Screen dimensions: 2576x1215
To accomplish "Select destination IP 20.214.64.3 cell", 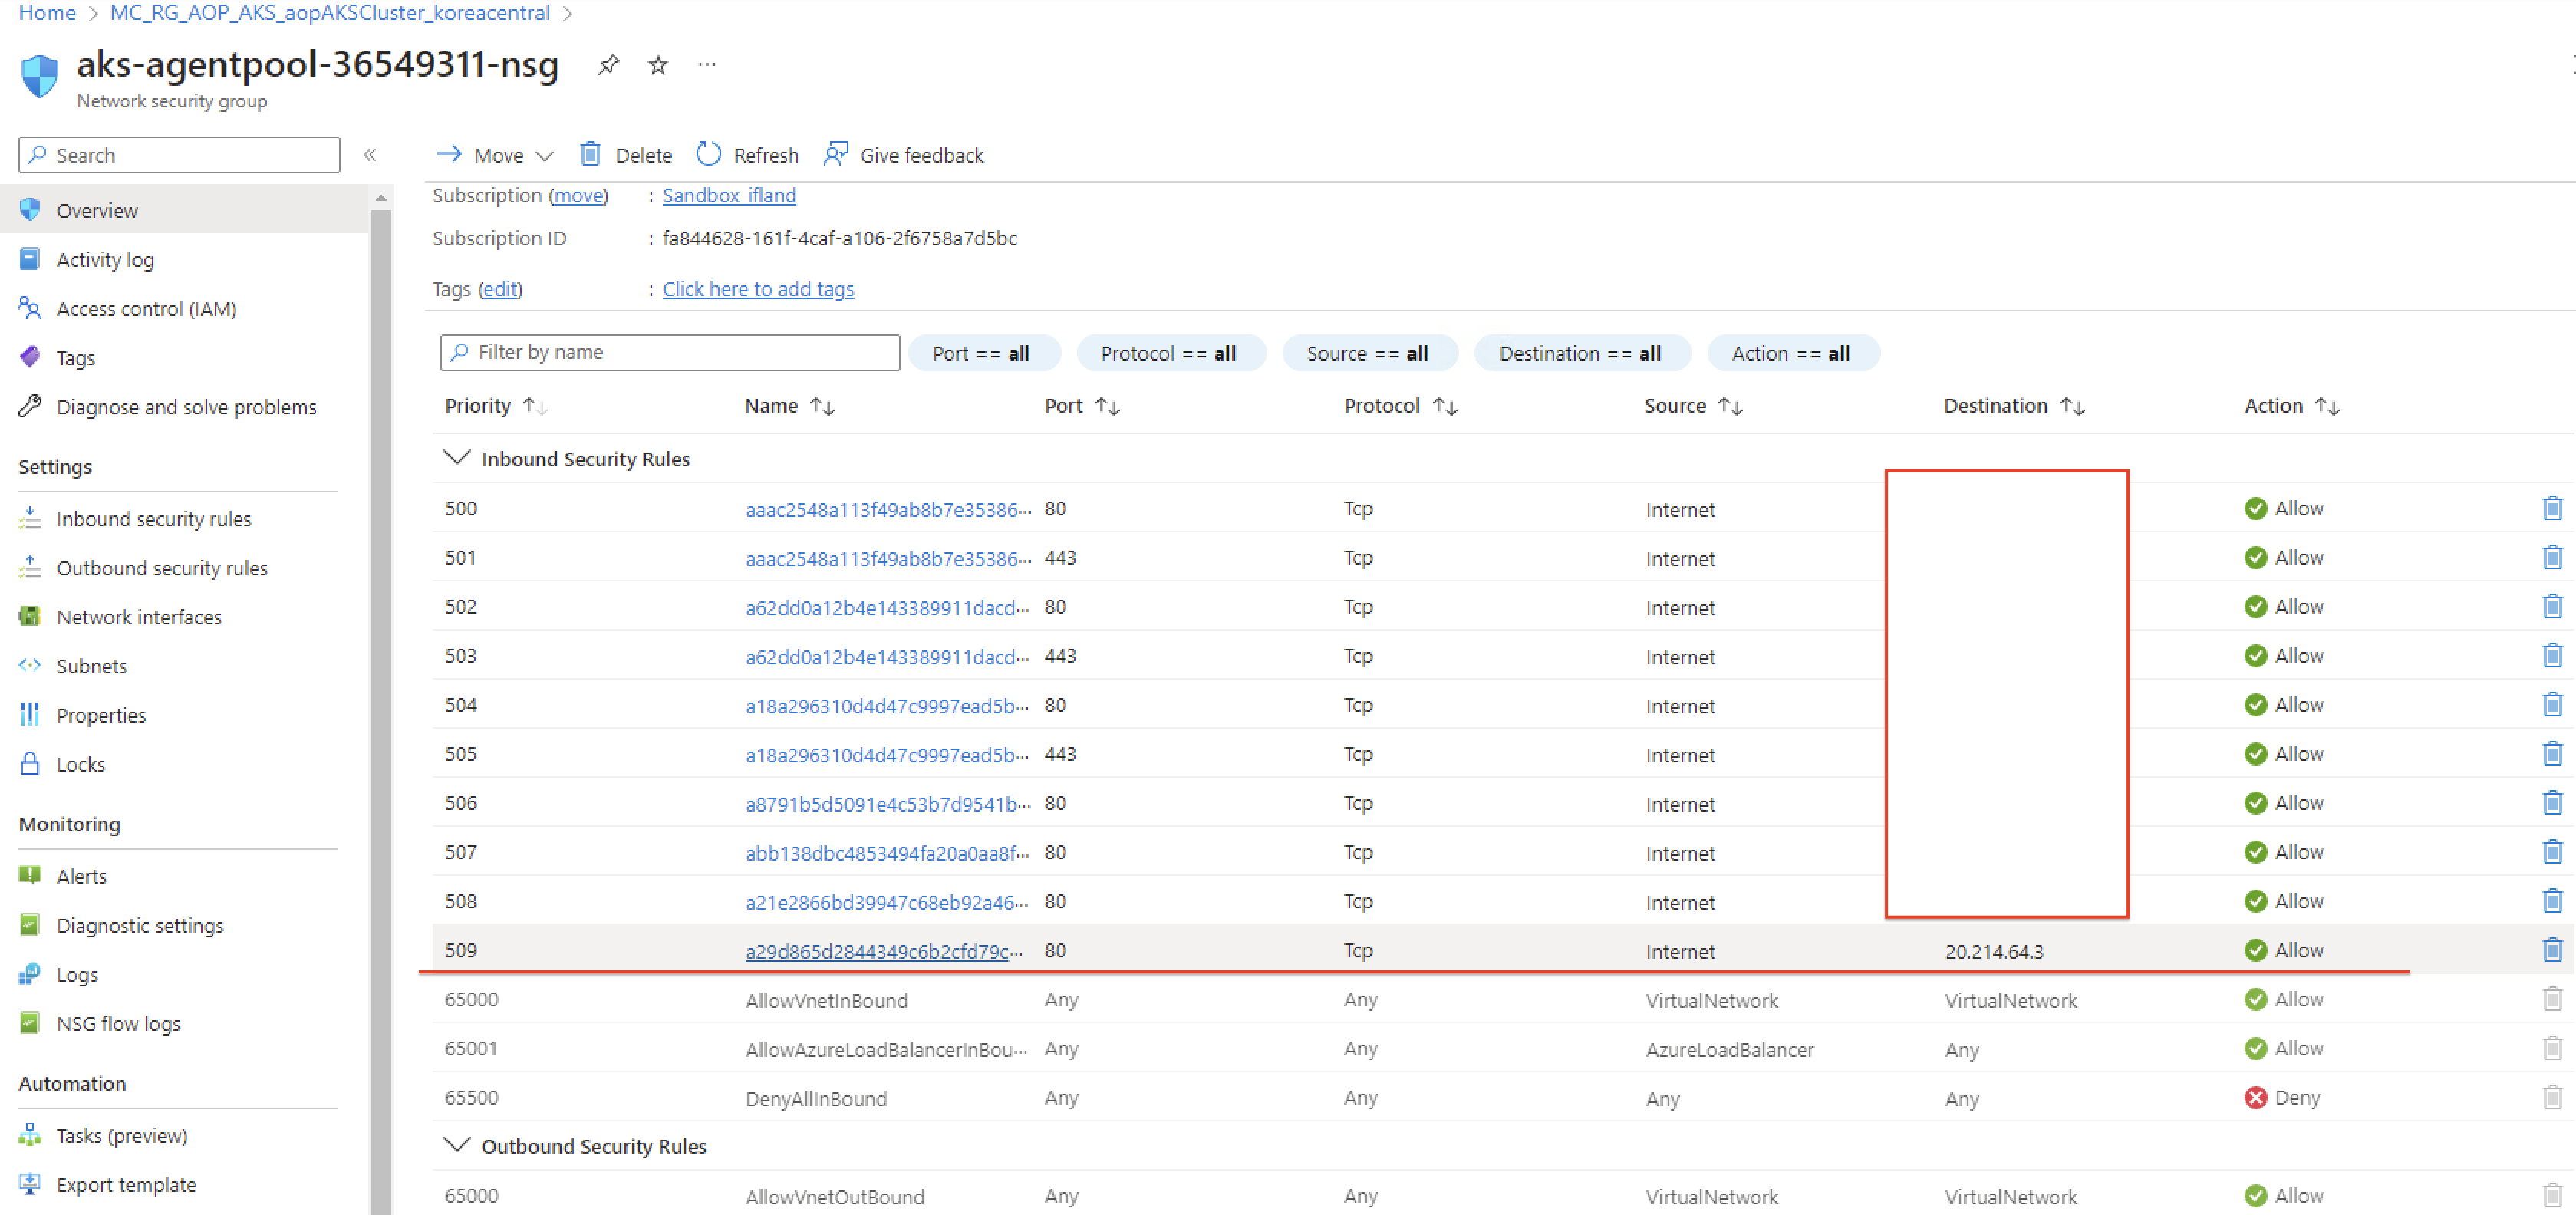I will pos(1994,951).
